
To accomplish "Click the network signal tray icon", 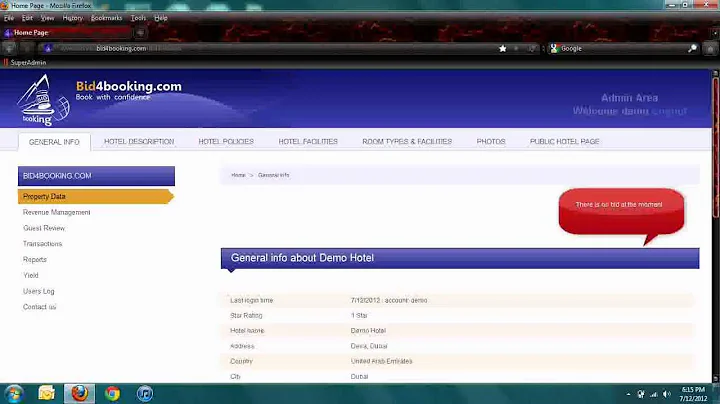I will pos(653,394).
